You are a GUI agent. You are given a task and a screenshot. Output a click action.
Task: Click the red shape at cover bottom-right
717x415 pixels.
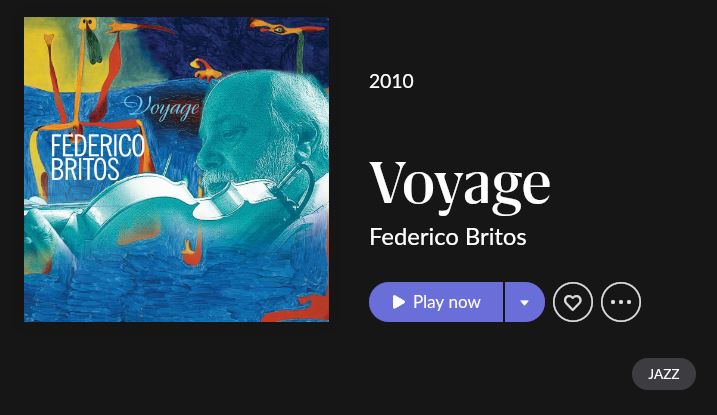[302, 309]
